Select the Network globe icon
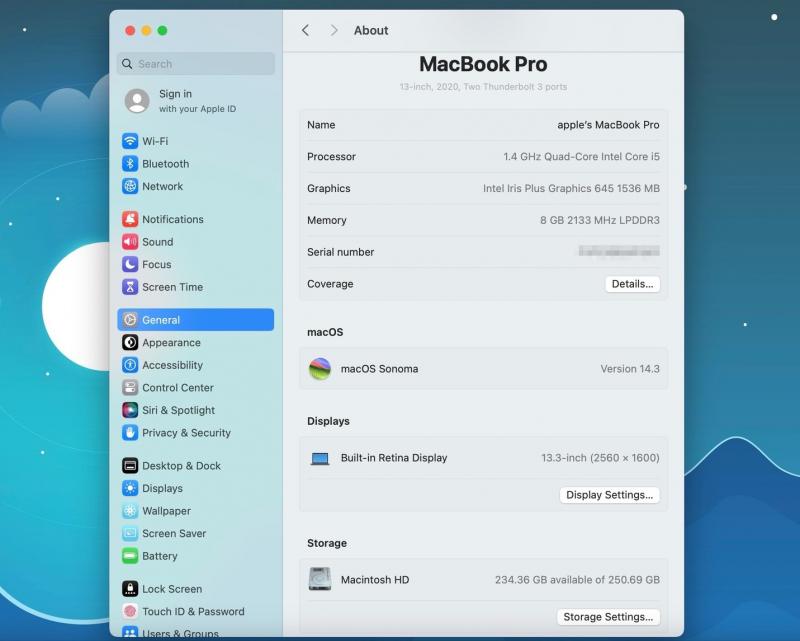 point(130,186)
